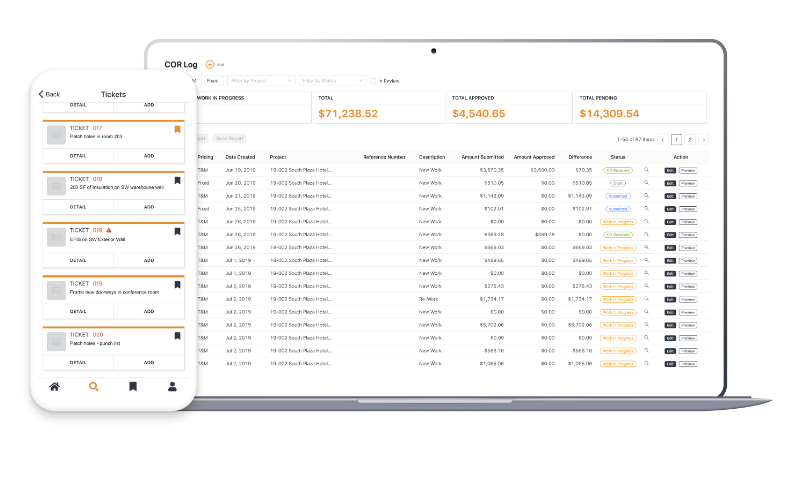Open the profile person icon on phone
Screen dimensions: 801x487
(x=172, y=386)
